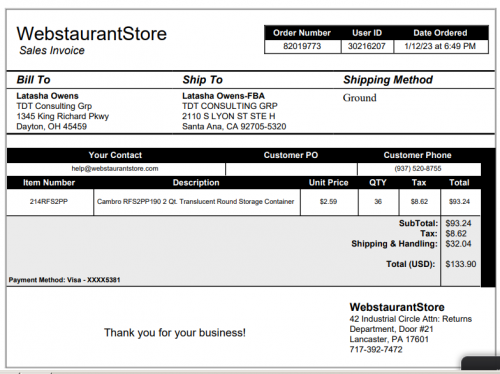Click the Customer PO header
Image resolution: width=500 pixels, height=374 pixels.
tap(291, 155)
